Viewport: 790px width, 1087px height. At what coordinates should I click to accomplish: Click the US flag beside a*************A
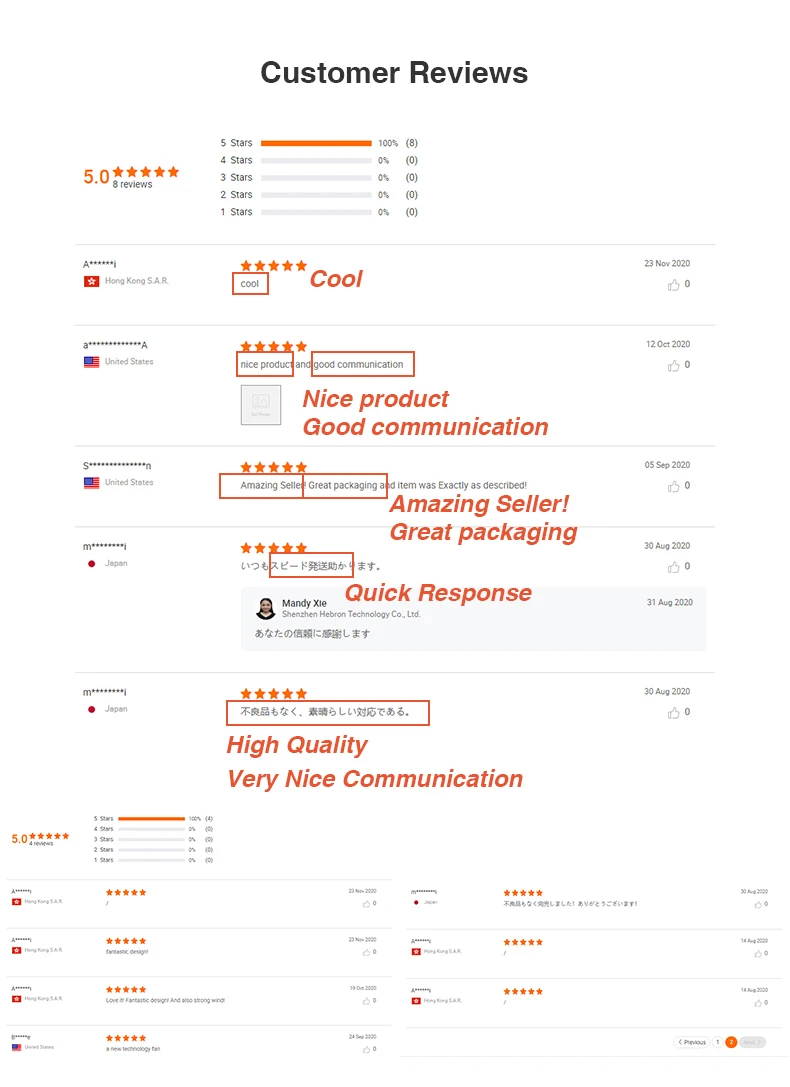point(91,362)
